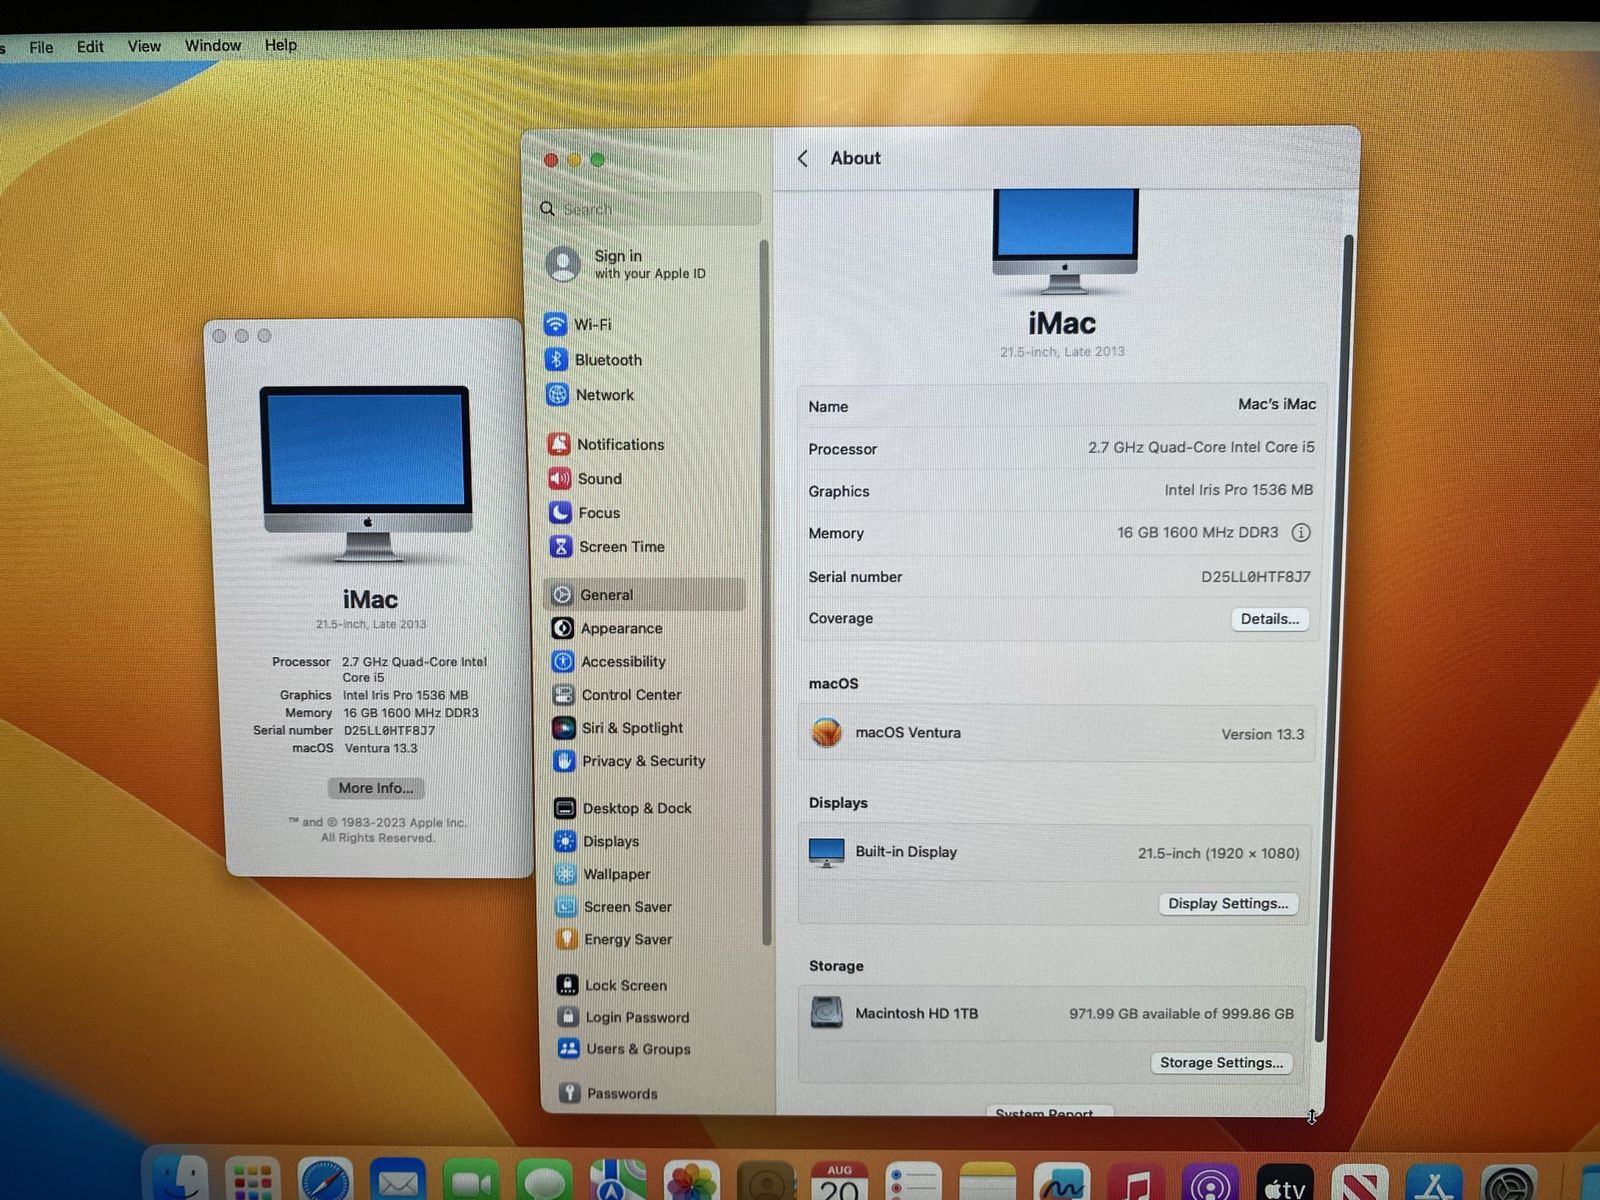
Task: Open Finder from the Dock
Action: pyautogui.click(x=180, y=1180)
